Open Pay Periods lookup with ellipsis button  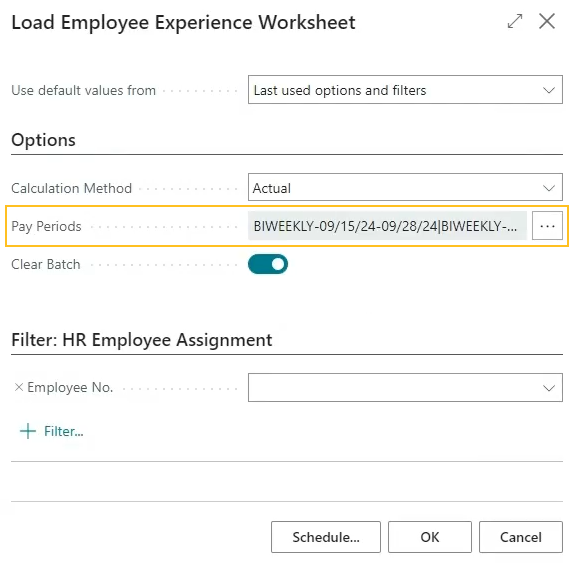[x=547, y=226]
